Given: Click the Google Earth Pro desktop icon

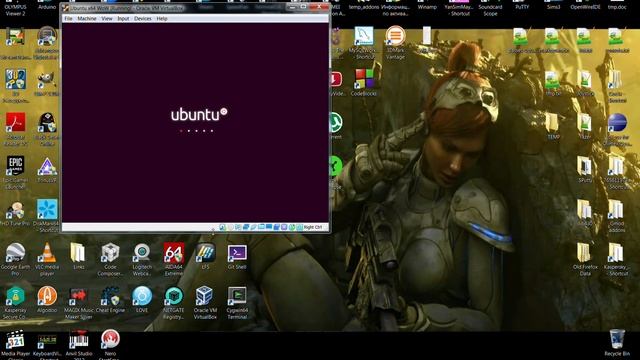Looking at the screenshot, I should coord(16,253).
